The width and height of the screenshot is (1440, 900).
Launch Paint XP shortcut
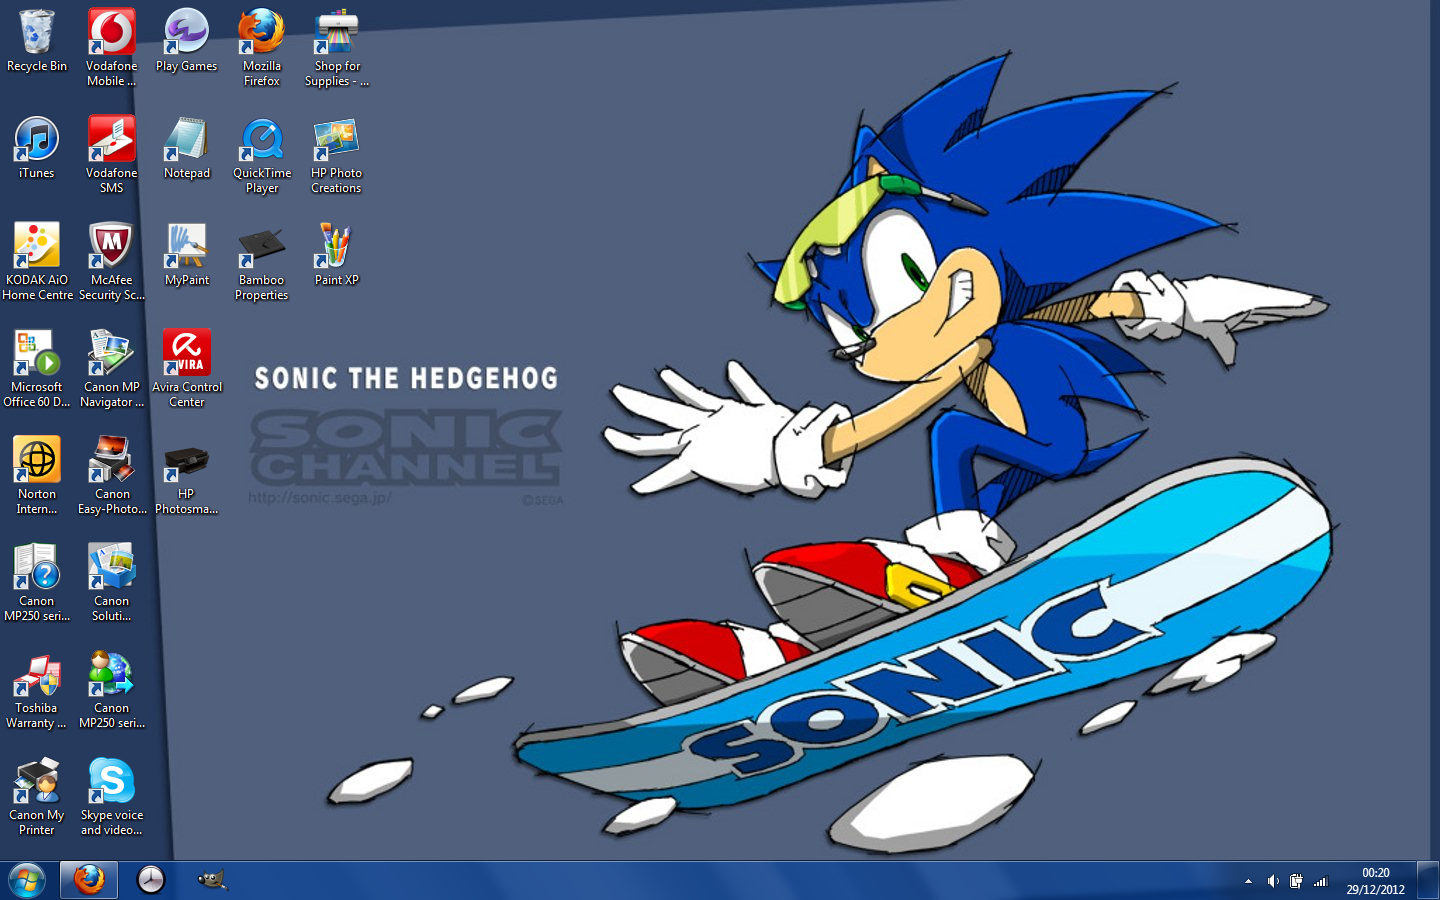[x=337, y=255]
